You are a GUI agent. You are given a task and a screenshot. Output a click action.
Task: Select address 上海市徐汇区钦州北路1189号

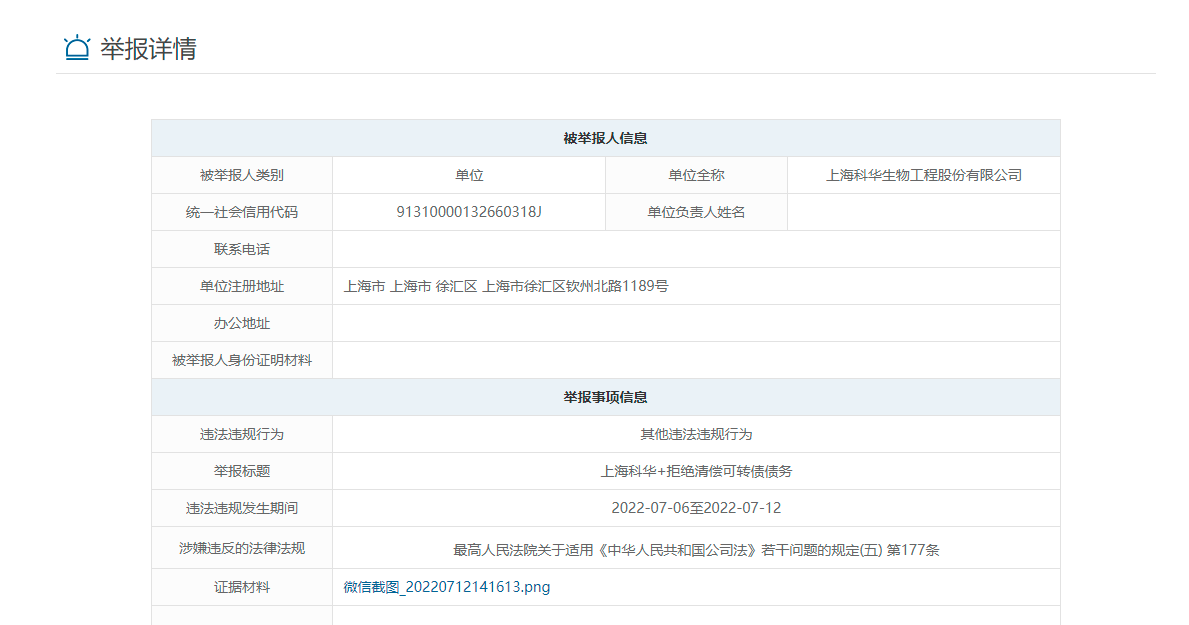coord(576,287)
